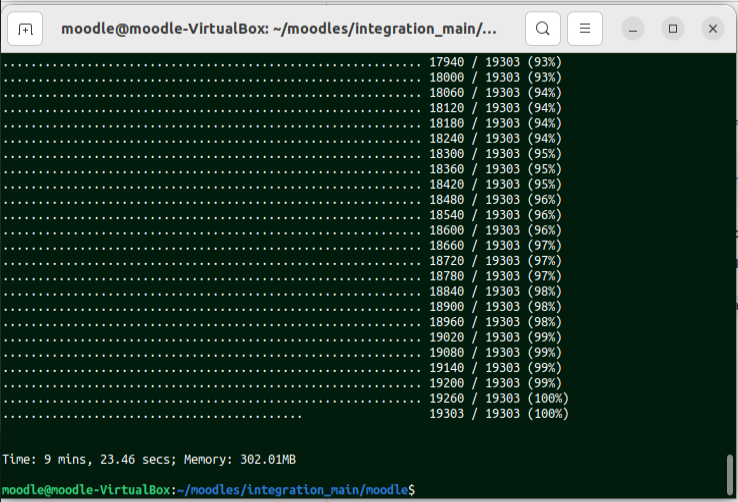The image size is (738, 502).
Task: Click the 18360 / 19303 (95%) line
Action: (282, 169)
